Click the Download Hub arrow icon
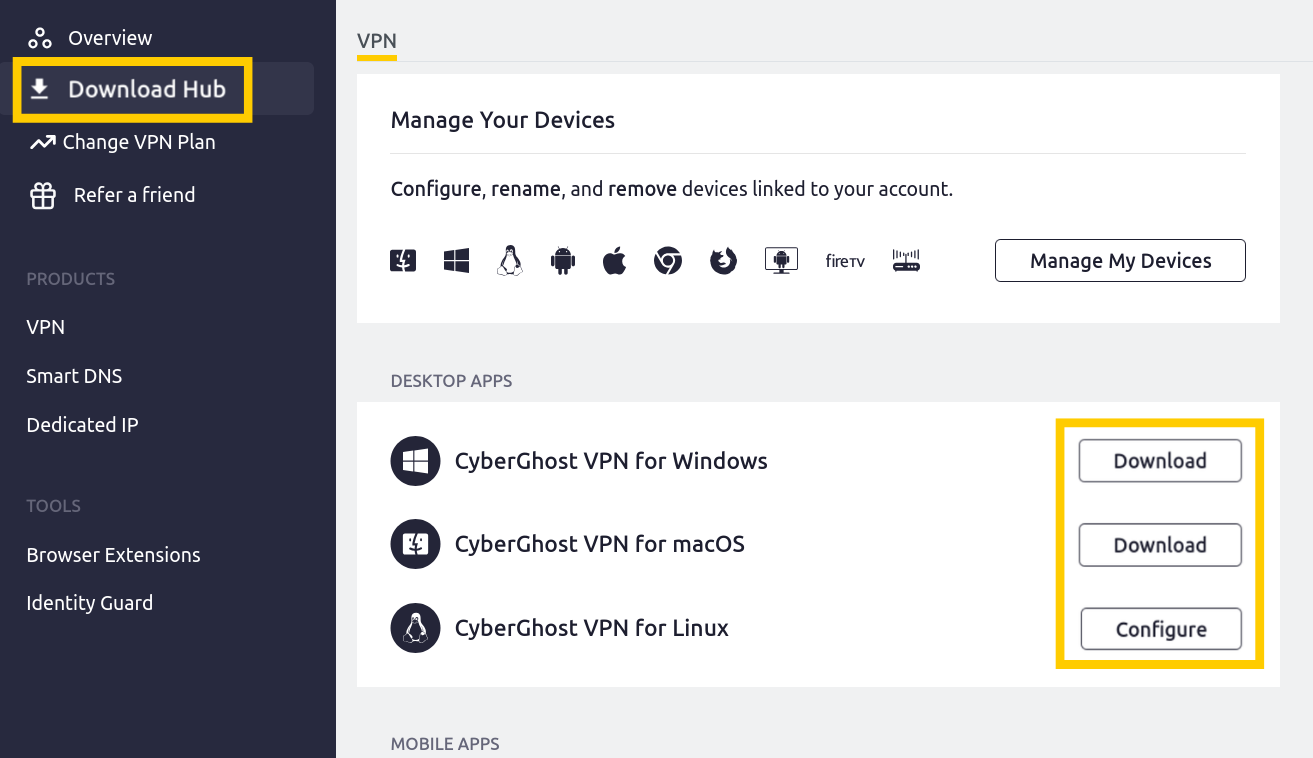The height and width of the screenshot is (758, 1313). tap(39, 90)
